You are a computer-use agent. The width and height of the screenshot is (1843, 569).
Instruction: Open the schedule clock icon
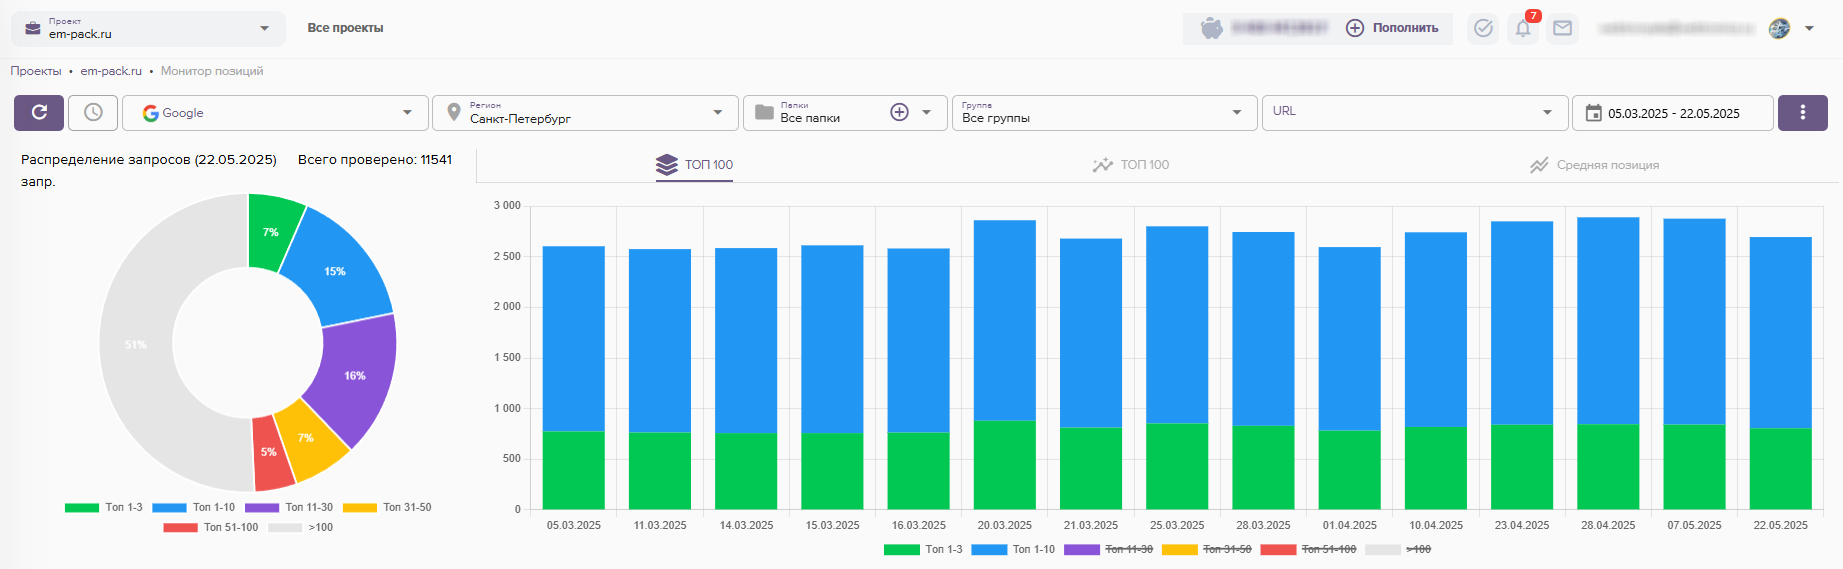click(x=93, y=113)
